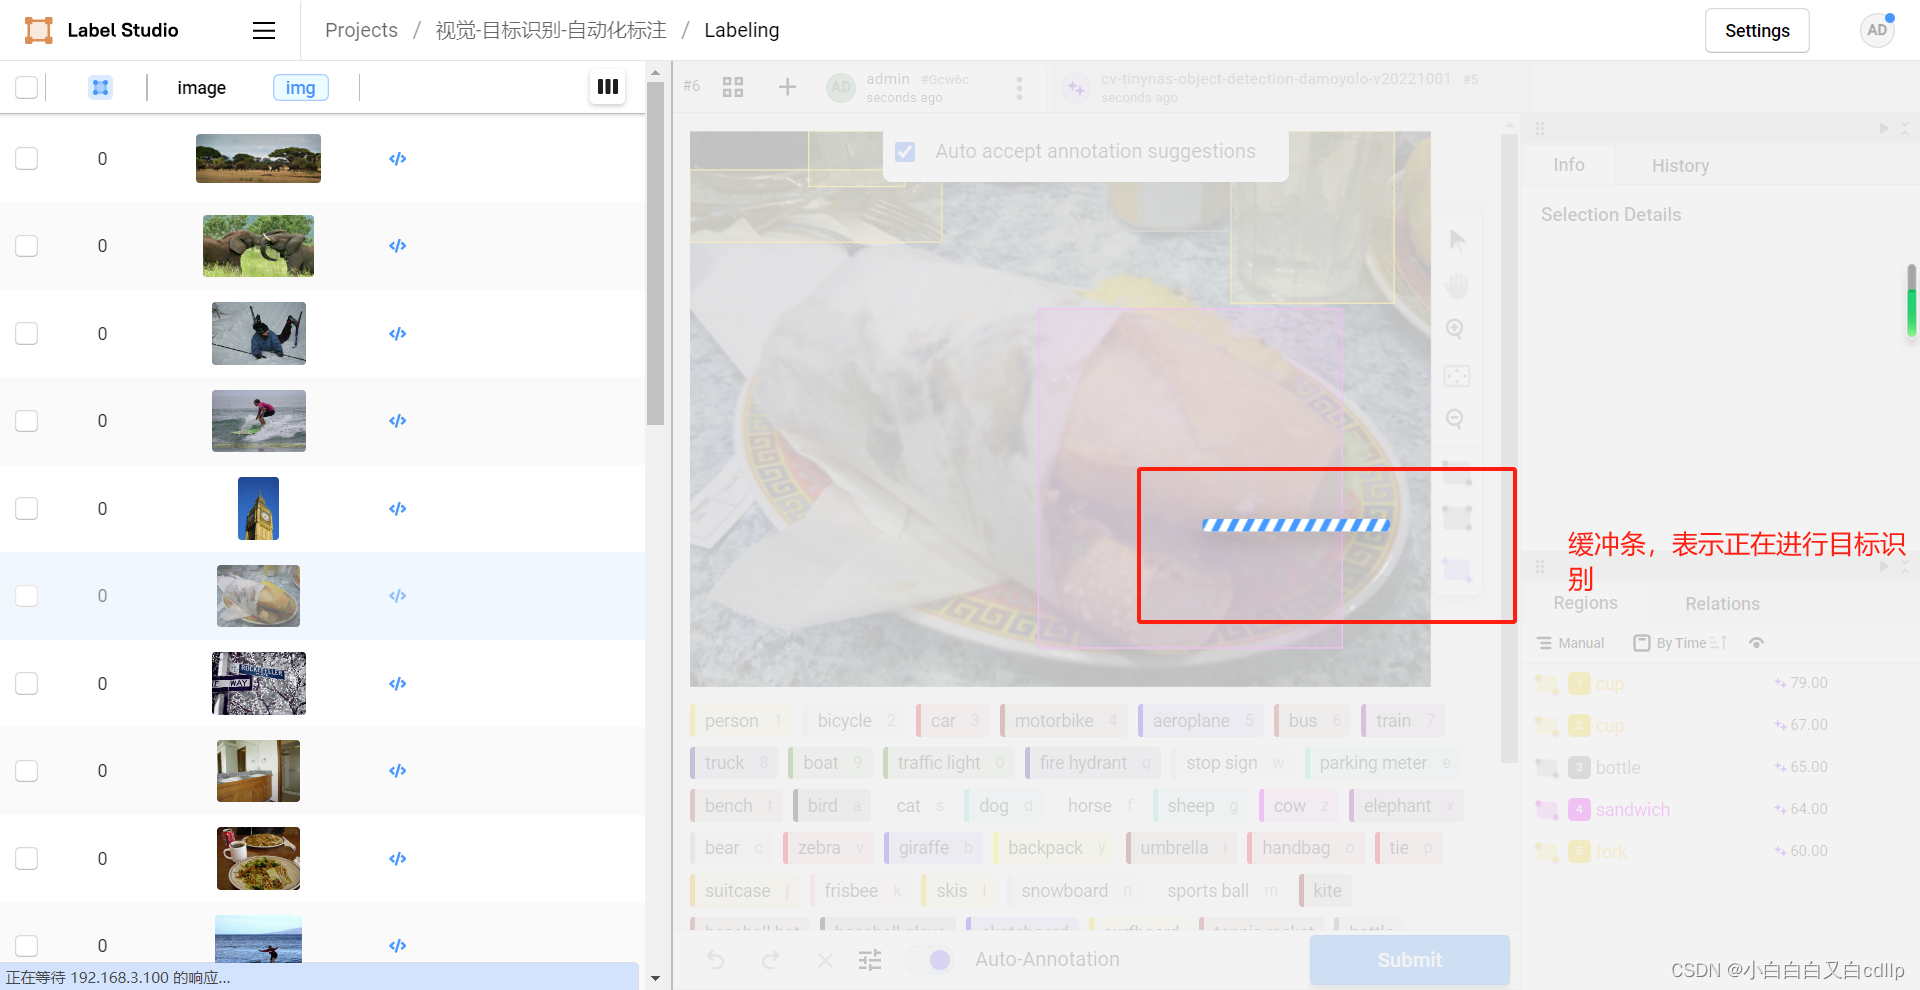Zoom in on the image
Image resolution: width=1920 pixels, height=990 pixels.
coord(1456,329)
